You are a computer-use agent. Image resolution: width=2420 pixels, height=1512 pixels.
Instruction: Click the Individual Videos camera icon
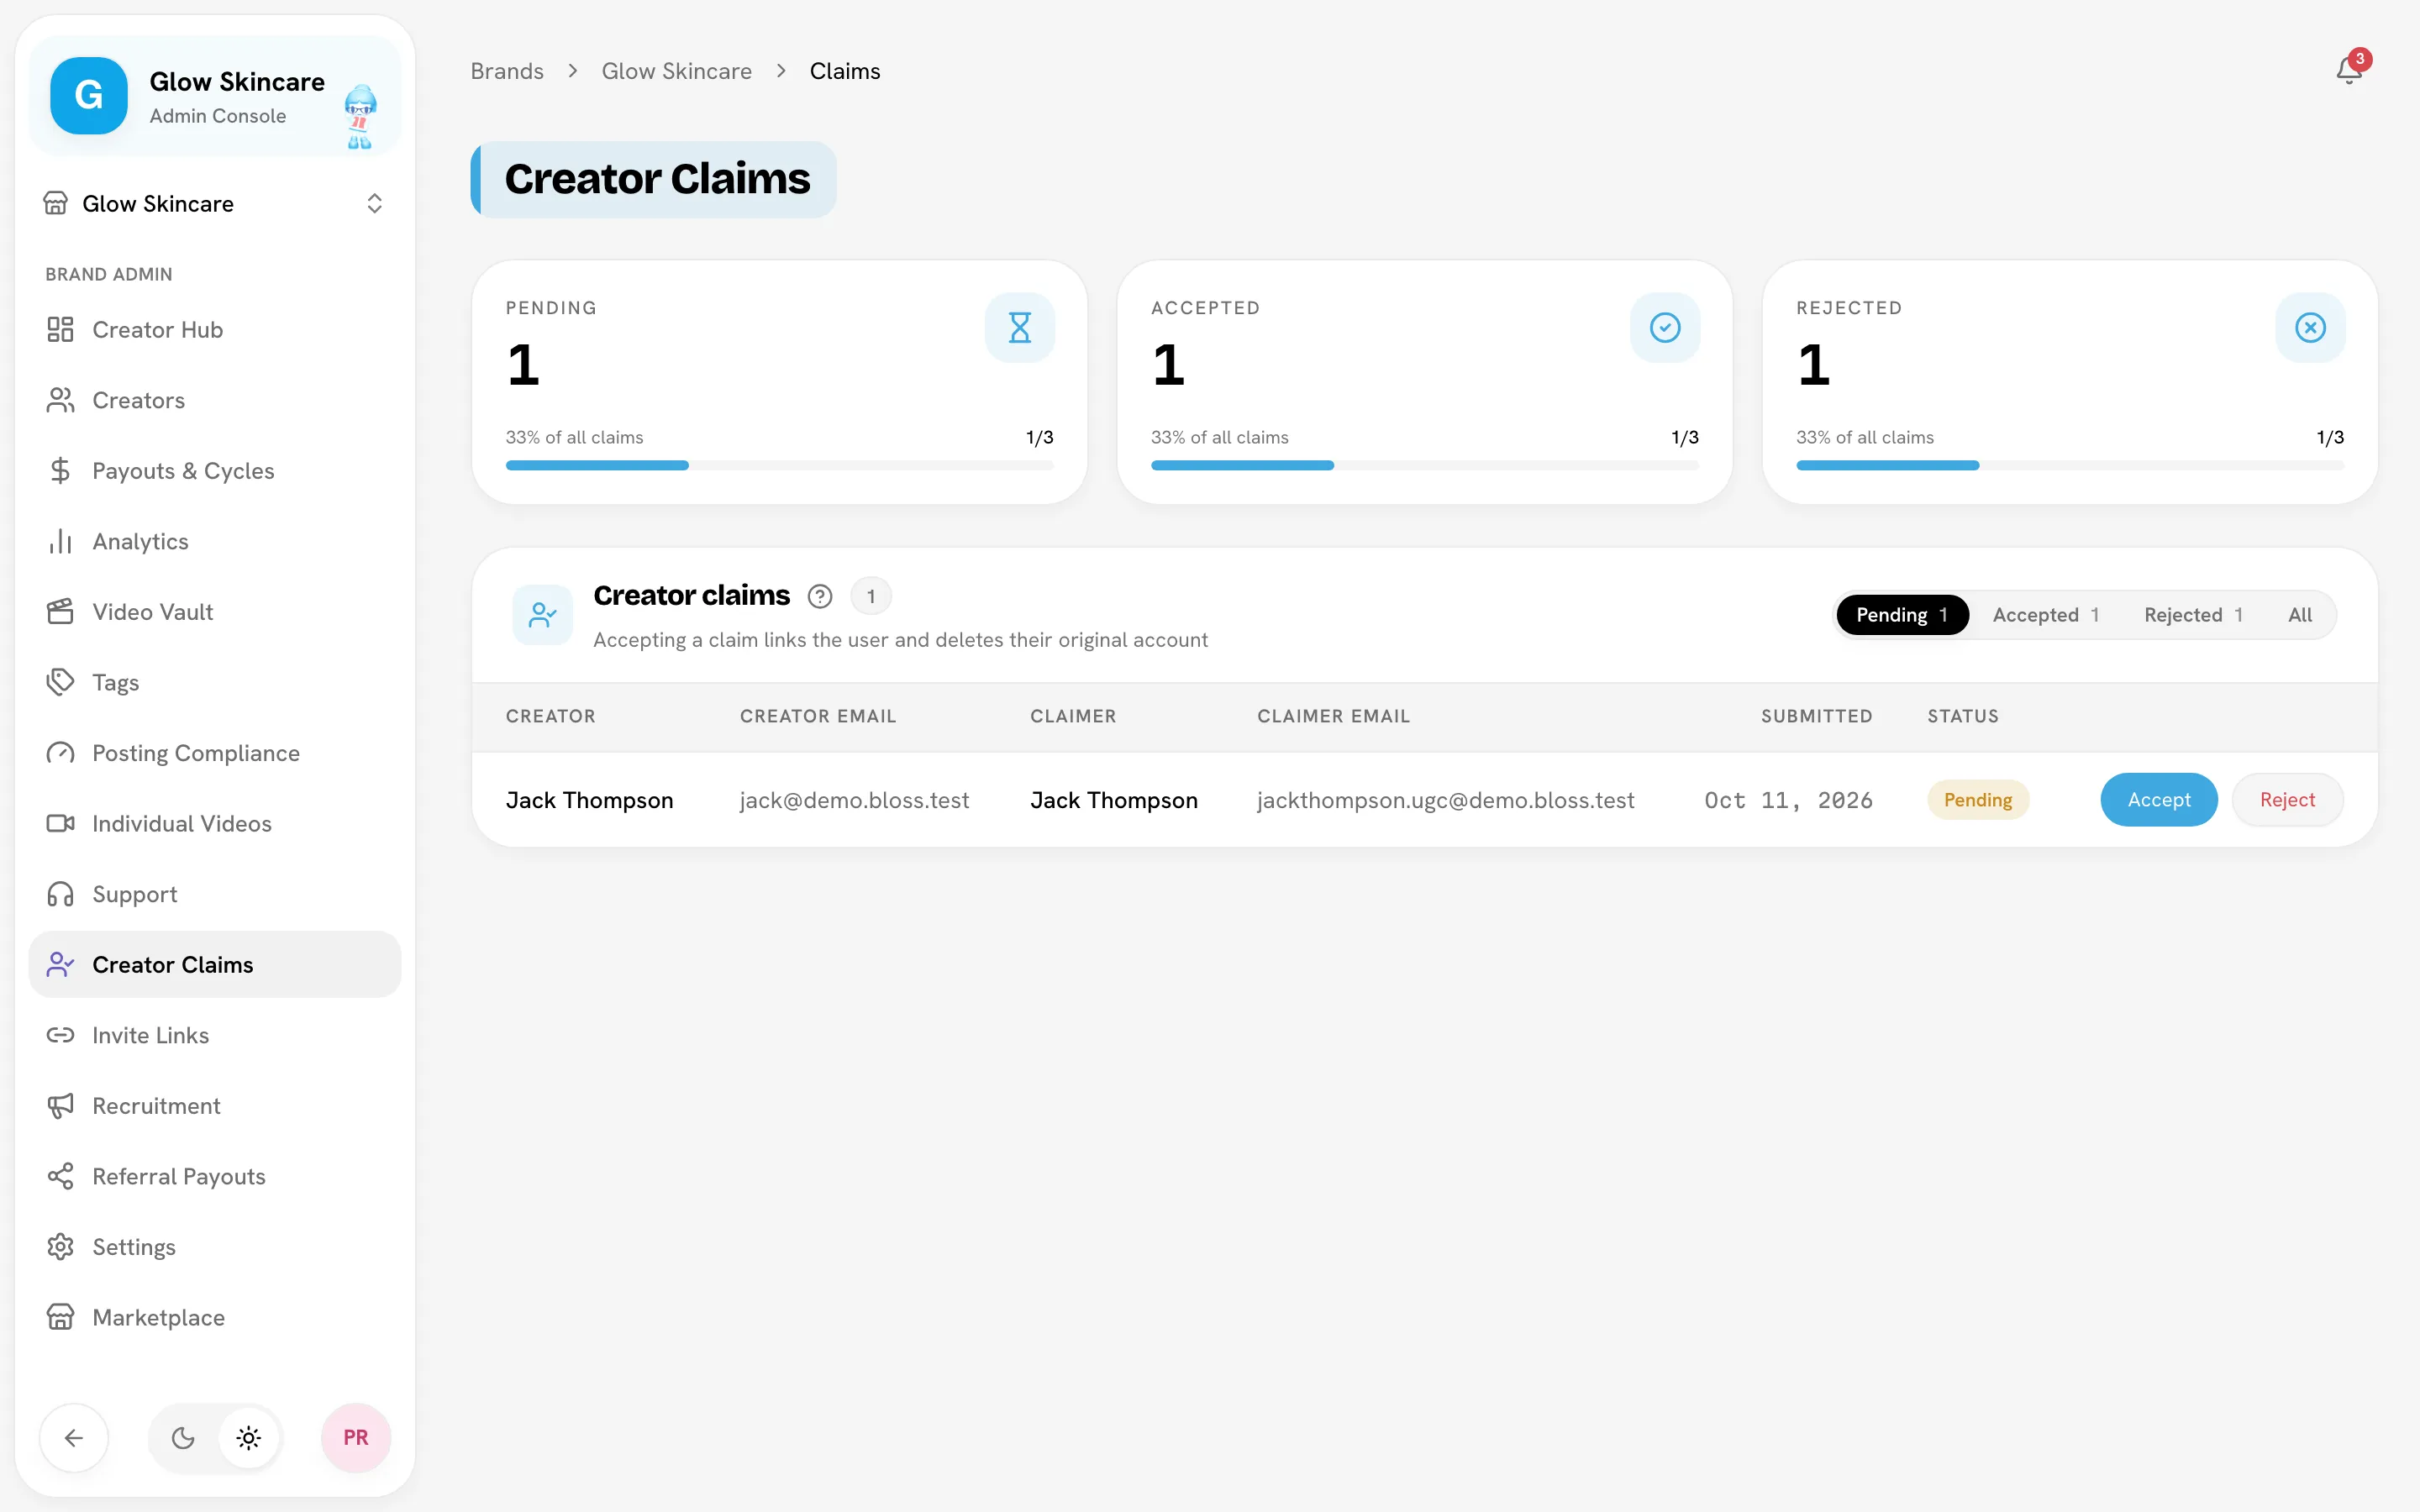60,823
